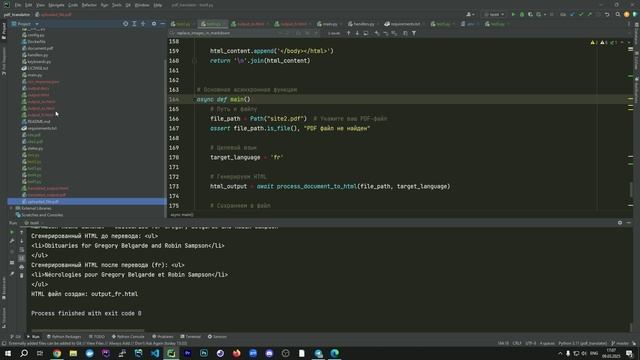Click line 164 async def main() in editor
This screenshot has height=360, width=640.
[223, 99]
